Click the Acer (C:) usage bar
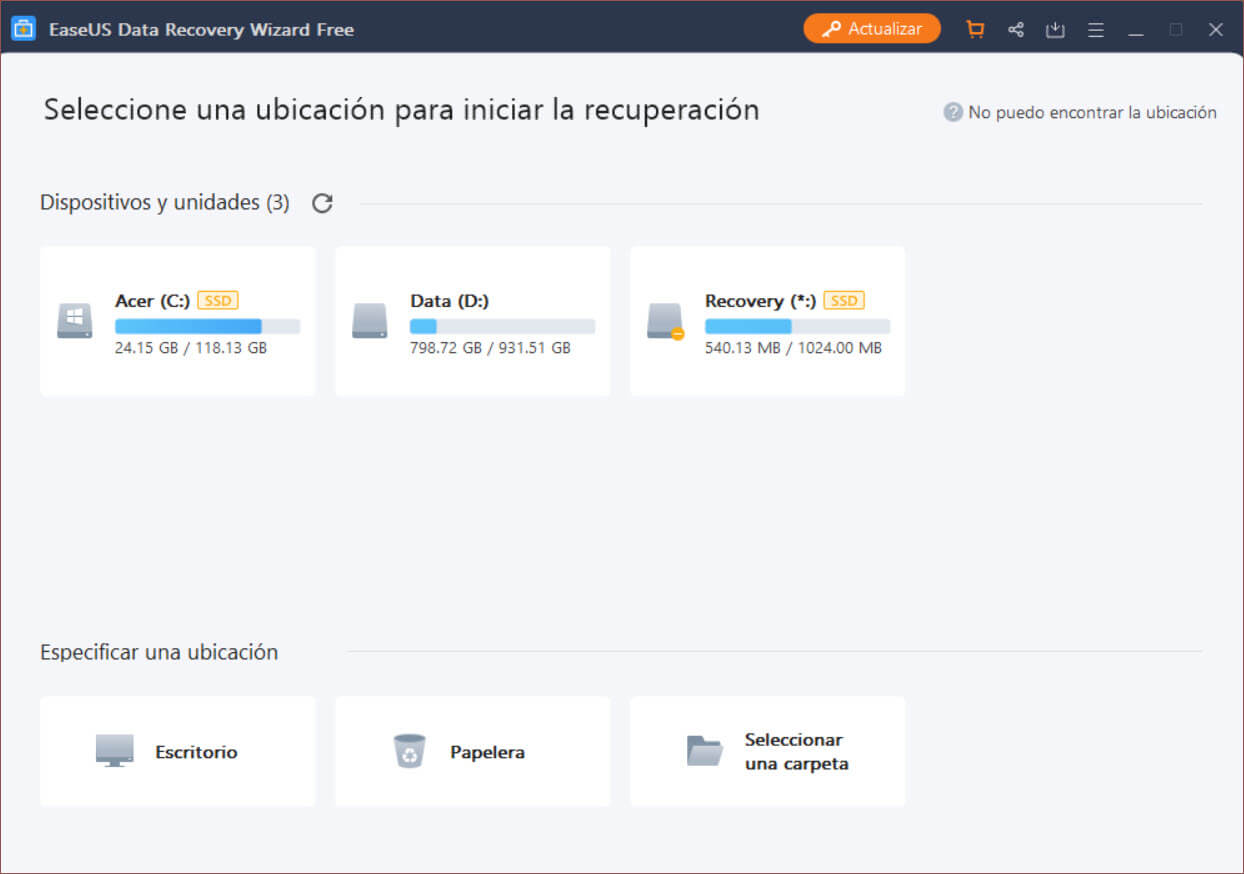 coord(207,326)
